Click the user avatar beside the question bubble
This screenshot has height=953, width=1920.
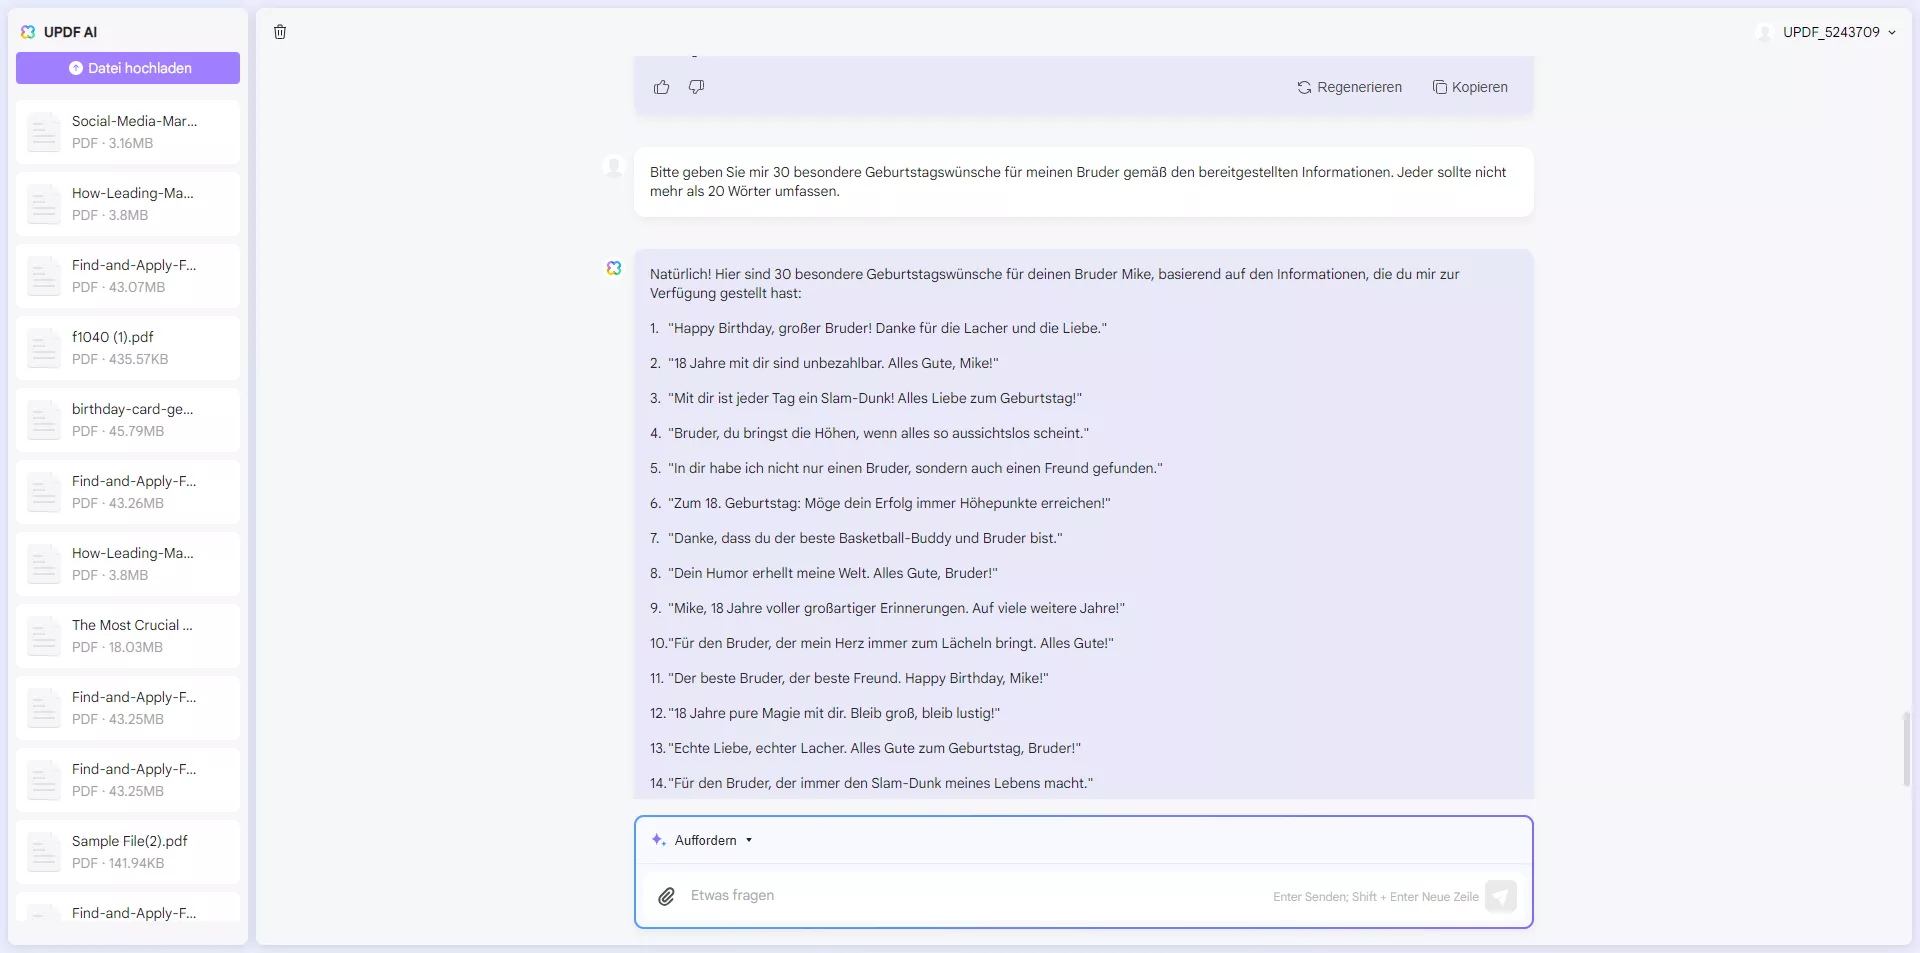pos(614,166)
